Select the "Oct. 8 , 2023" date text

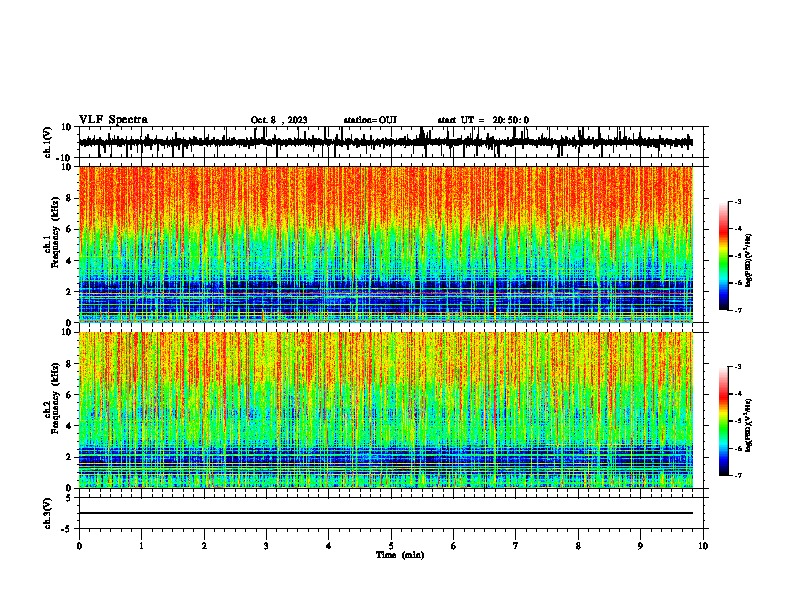coord(279,120)
